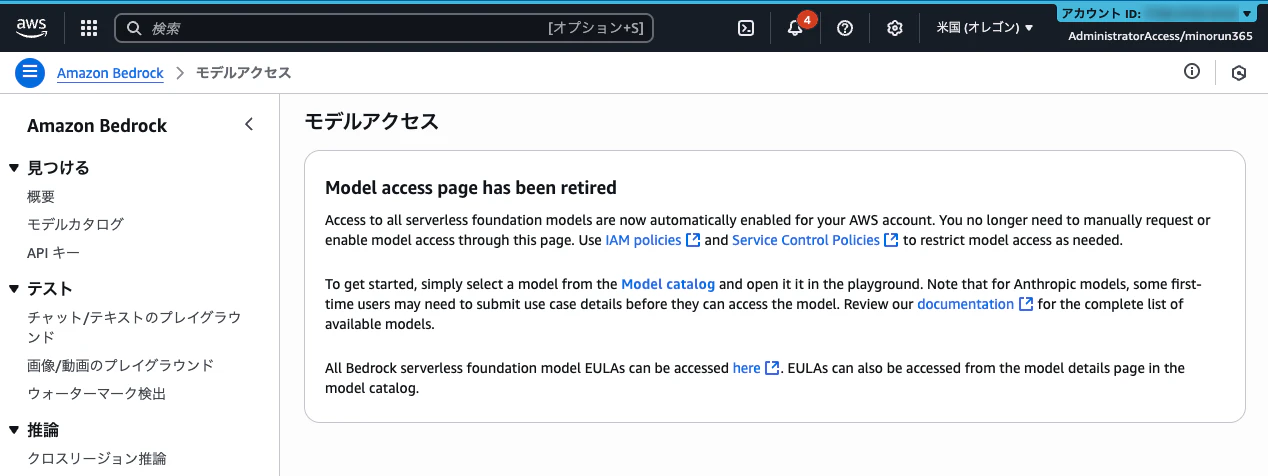Go to Amazon Bedrock breadcrumb link
The height and width of the screenshot is (476, 1268).
(x=110, y=73)
